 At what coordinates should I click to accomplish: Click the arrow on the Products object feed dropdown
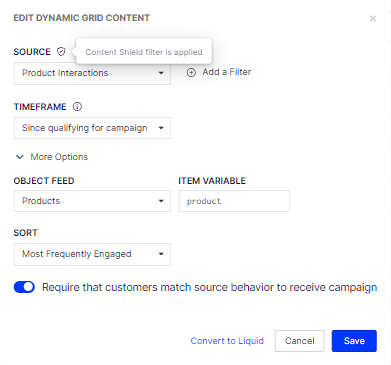click(161, 201)
